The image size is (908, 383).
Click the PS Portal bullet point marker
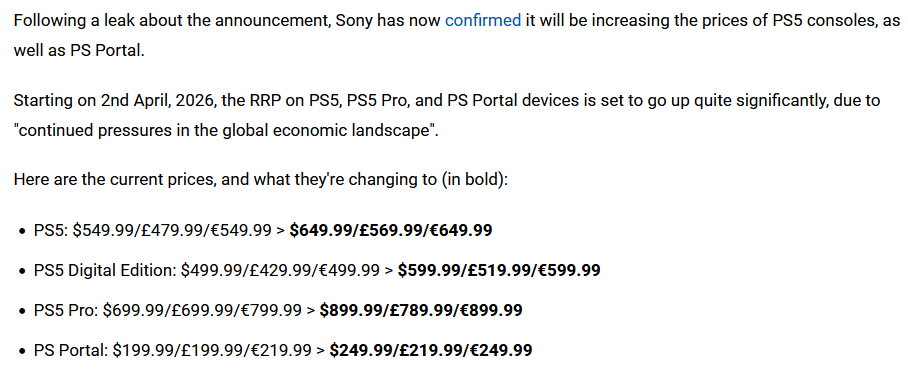point(22,352)
